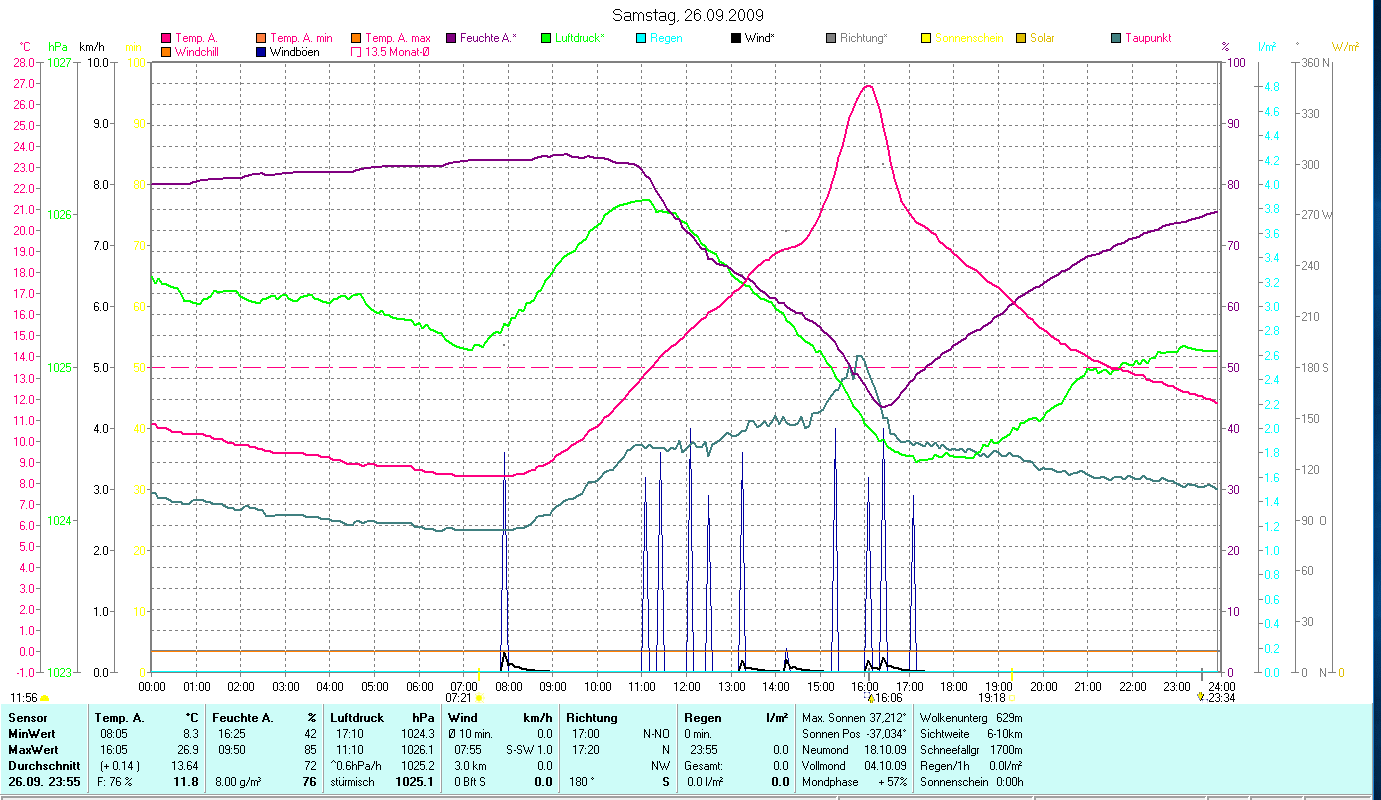Click the Solar legend label
Image resolution: width=1381 pixels, height=800 pixels.
point(1042,38)
